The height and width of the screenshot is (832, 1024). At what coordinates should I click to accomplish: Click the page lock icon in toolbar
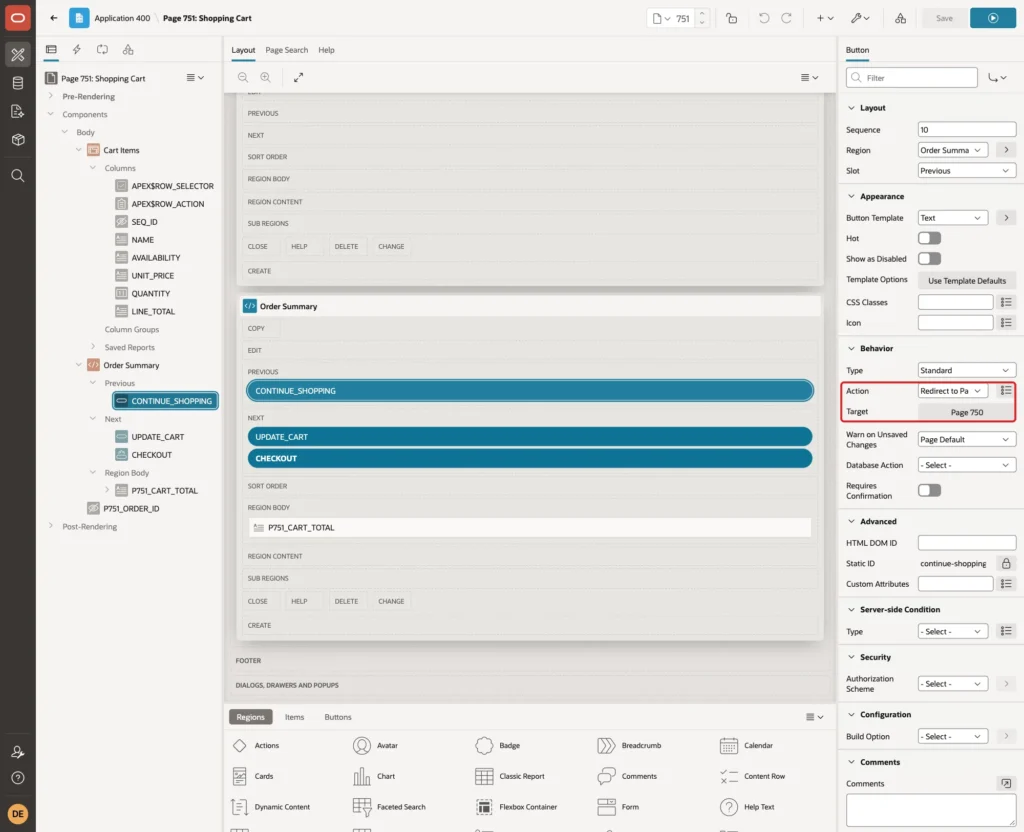731,18
